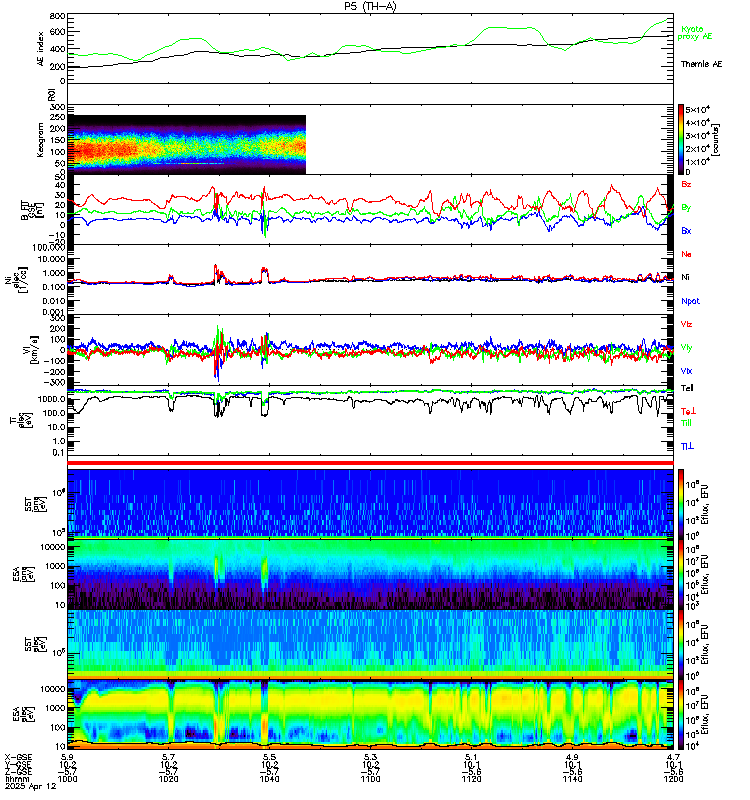The image size is (750, 800).
Task: Select the green "Ti∥" legend label
Action: [686, 423]
